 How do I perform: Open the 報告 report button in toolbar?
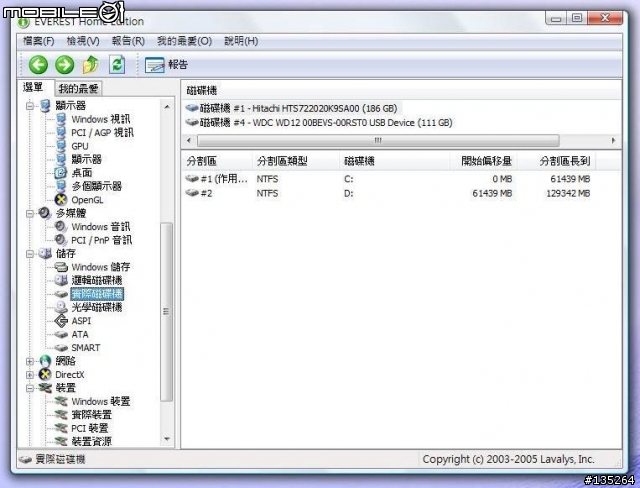click(x=167, y=64)
